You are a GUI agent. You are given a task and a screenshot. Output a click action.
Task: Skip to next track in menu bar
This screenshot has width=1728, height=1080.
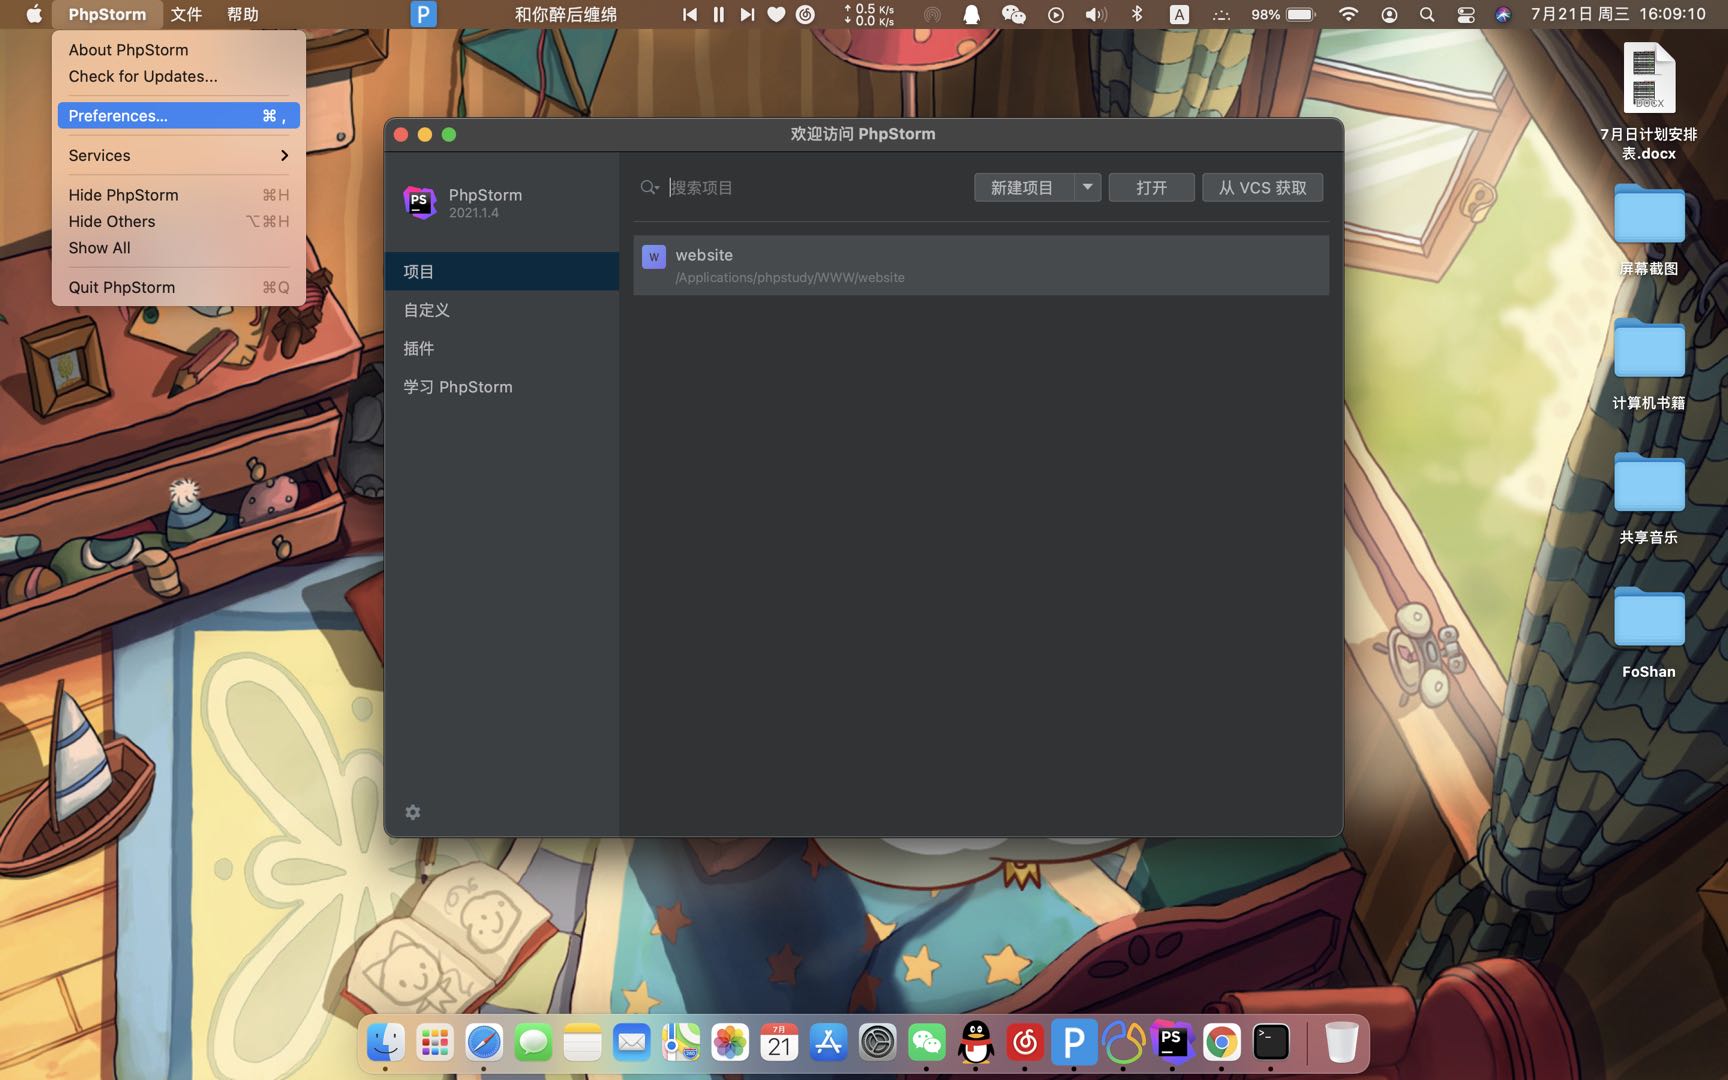tap(747, 14)
